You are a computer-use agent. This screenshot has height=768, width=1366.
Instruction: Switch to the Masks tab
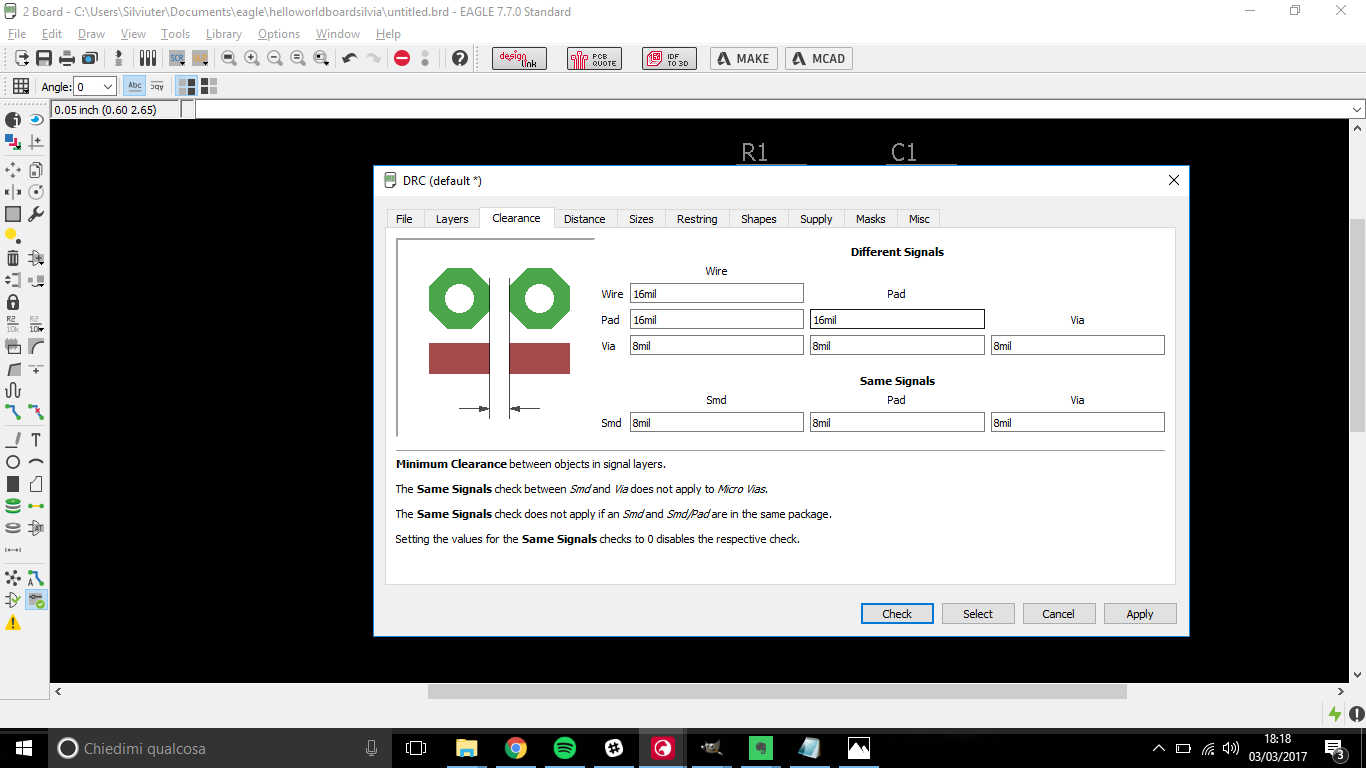click(870, 219)
